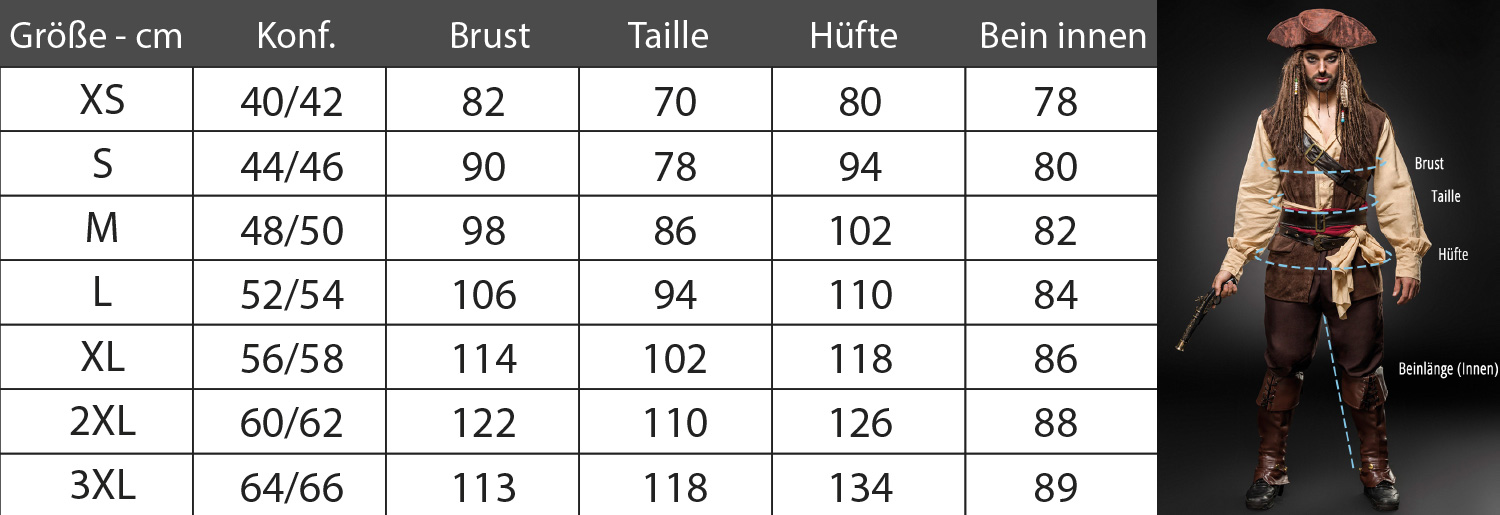This screenshot has width=1500, height=515.
Task: Click the Brust column header
Action: (489, 36)
